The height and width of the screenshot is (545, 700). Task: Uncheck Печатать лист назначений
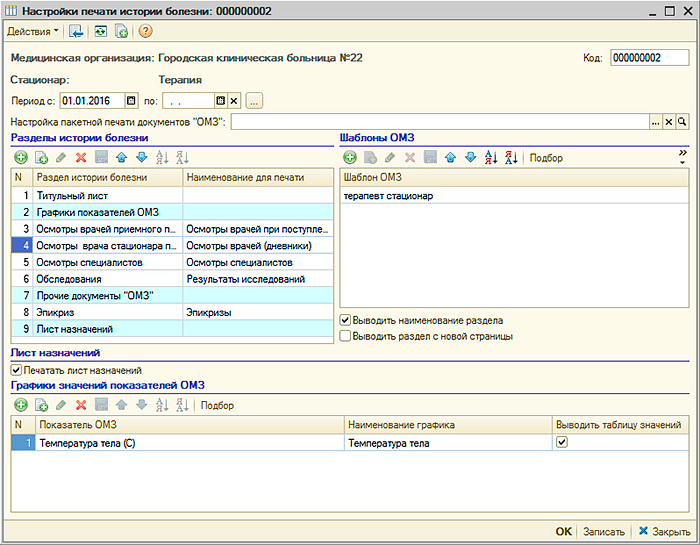16,370
